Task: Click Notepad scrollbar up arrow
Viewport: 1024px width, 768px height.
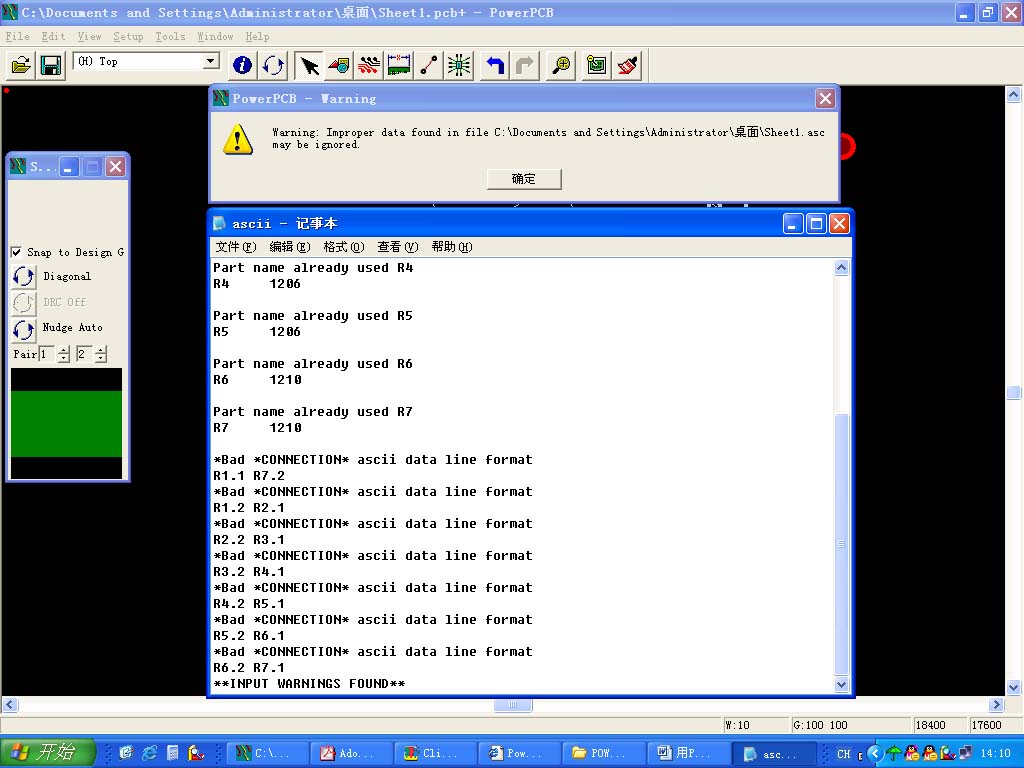Action: tap(842, 267)
